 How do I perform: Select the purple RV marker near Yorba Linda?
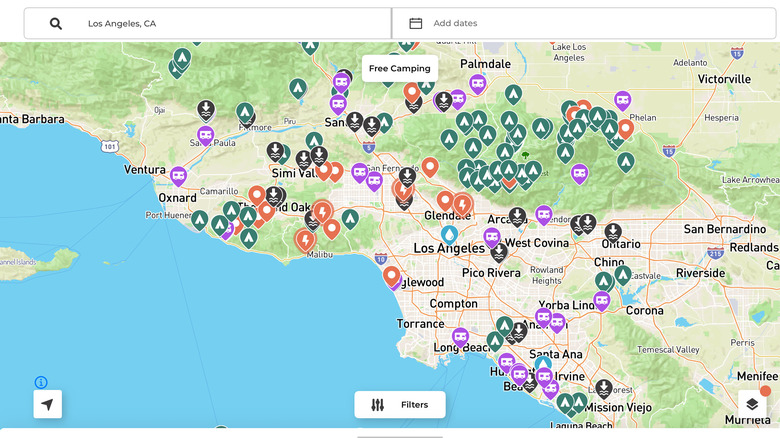pyautogui.click(x=602, y=300)
